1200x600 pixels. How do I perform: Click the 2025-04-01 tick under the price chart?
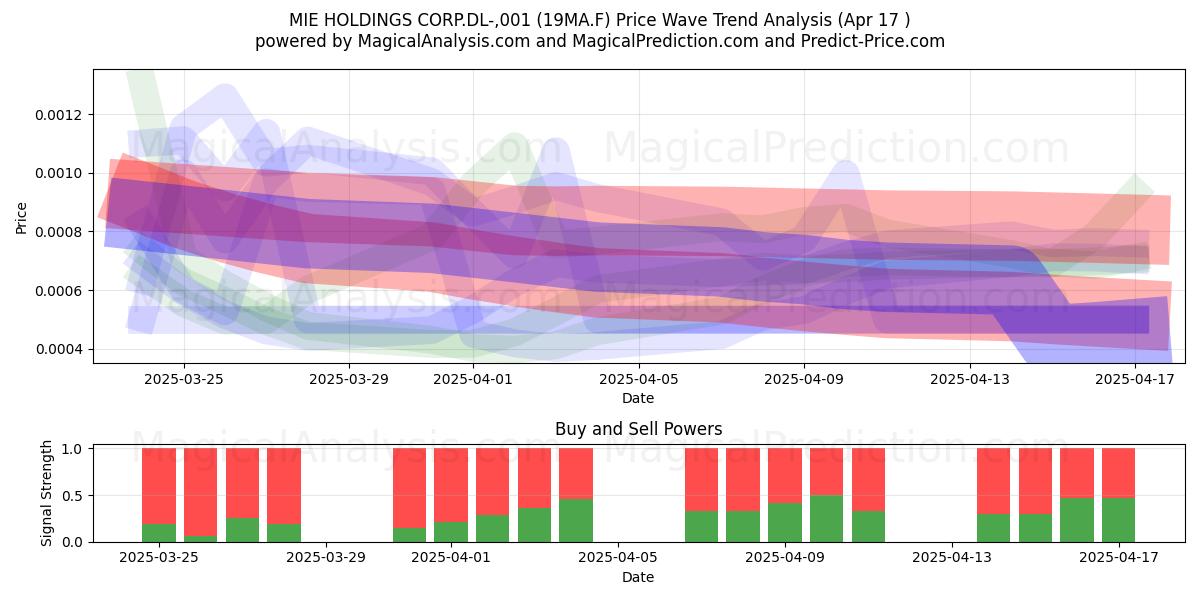473,379
